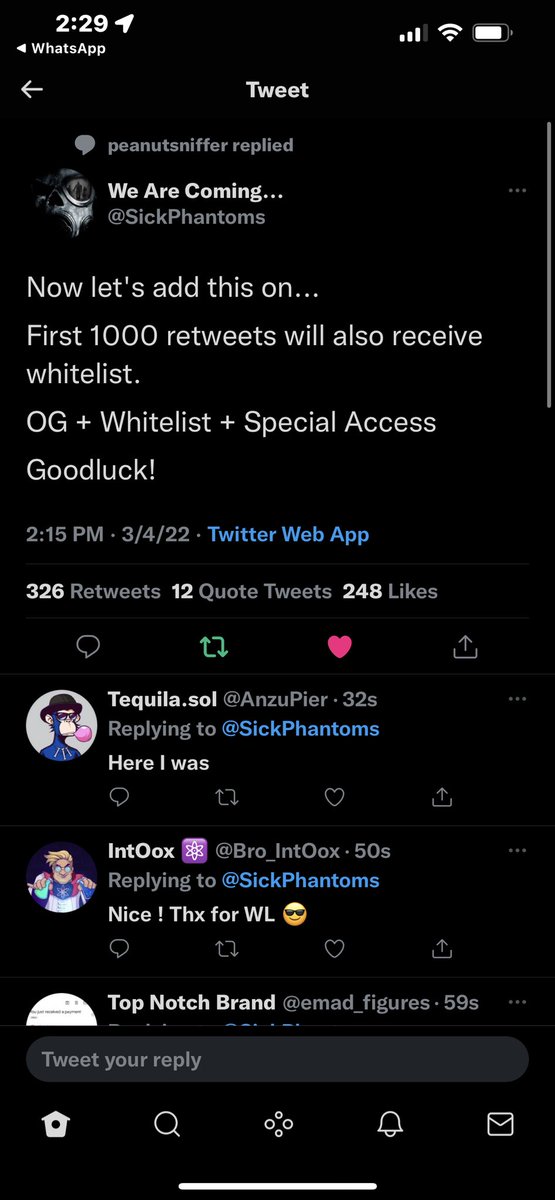Open the Twitter Web App link
This screenshot has height=1200, width=555.
[x=288, y=534]
